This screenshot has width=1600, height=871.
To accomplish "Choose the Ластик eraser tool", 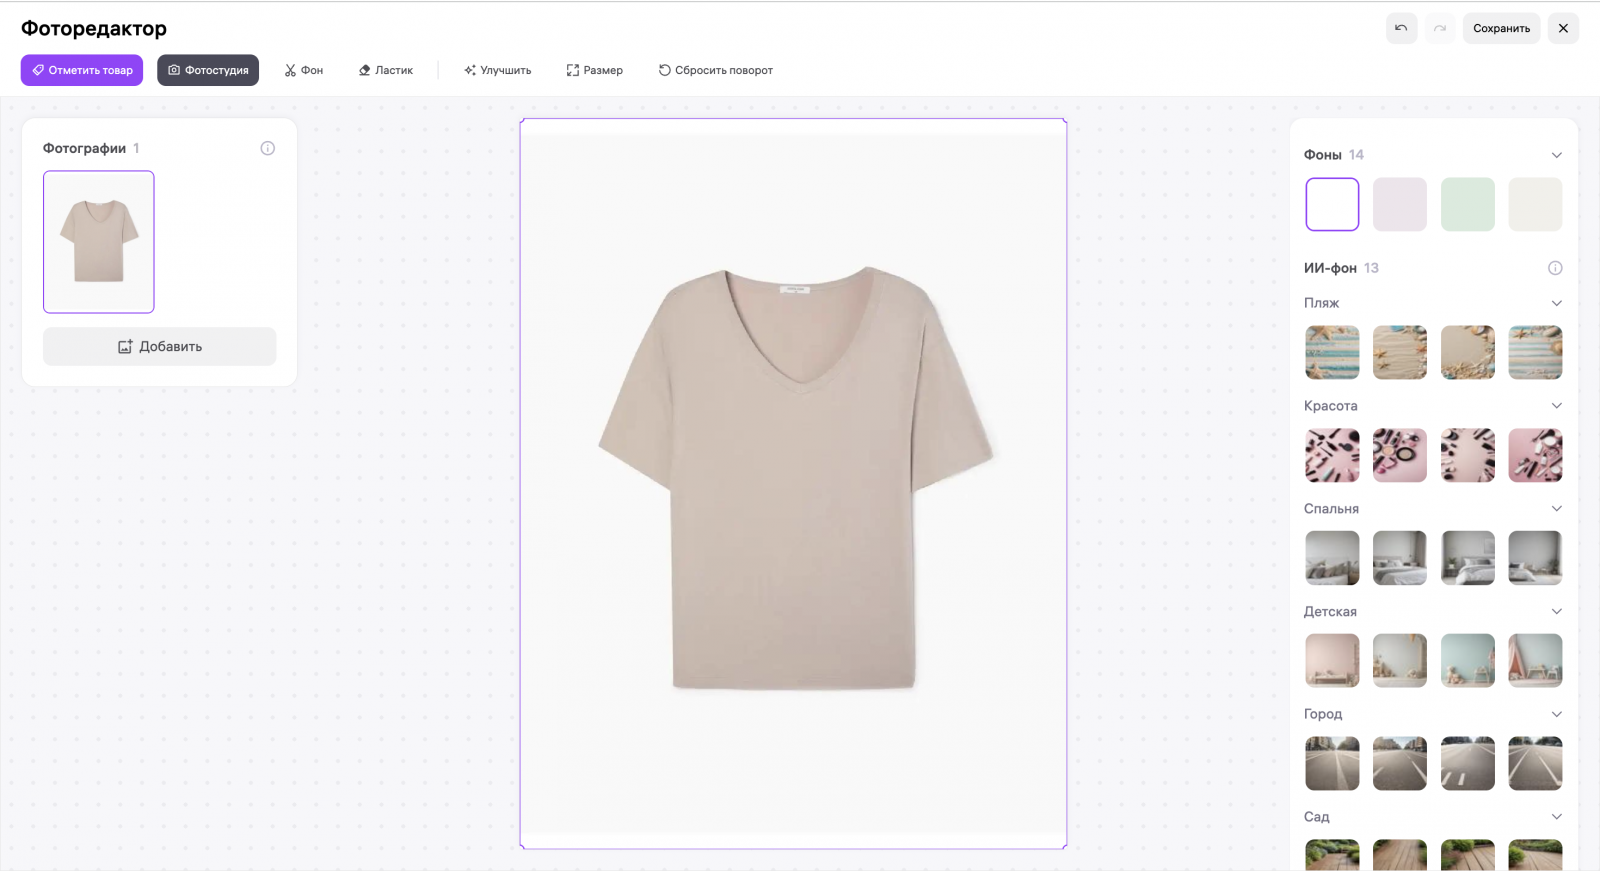I will (386, 70).
